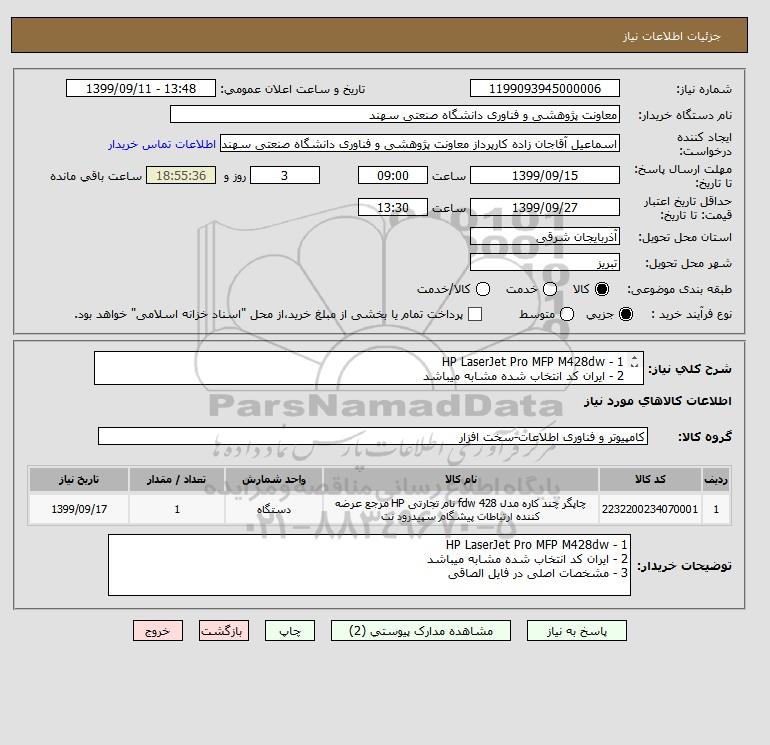Viewport: 770px width, 745px height.
Task: Click the buyer organization name field
Action: click(x=395, y=114)
